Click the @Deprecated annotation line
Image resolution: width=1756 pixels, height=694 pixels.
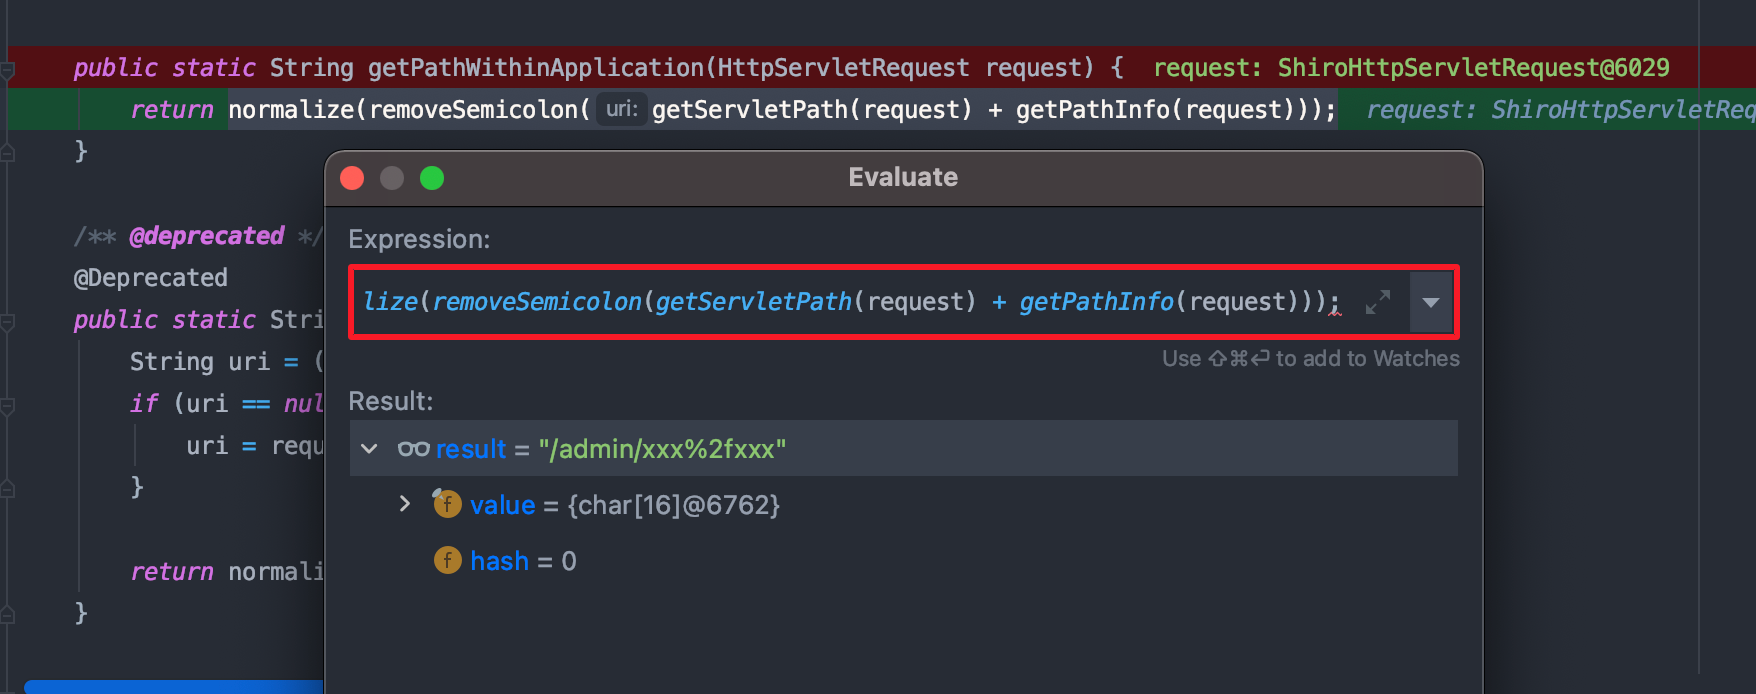(151, 278)
